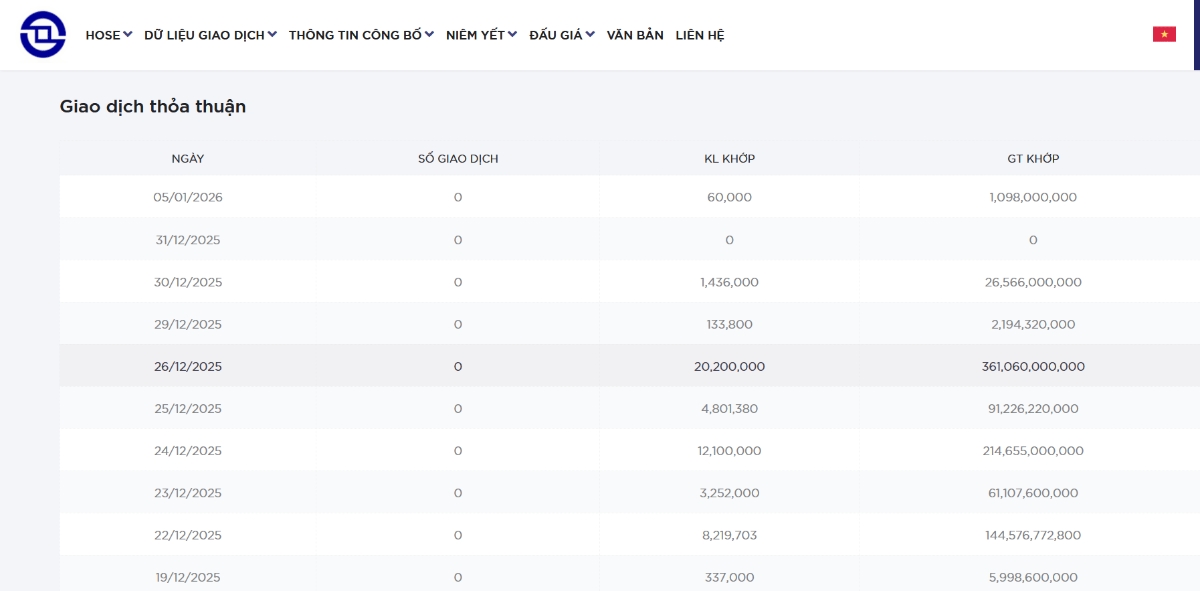The image size is (1200, 591).
Task: Click the volume 12,100,000 cell
Action: coord(729,451)
